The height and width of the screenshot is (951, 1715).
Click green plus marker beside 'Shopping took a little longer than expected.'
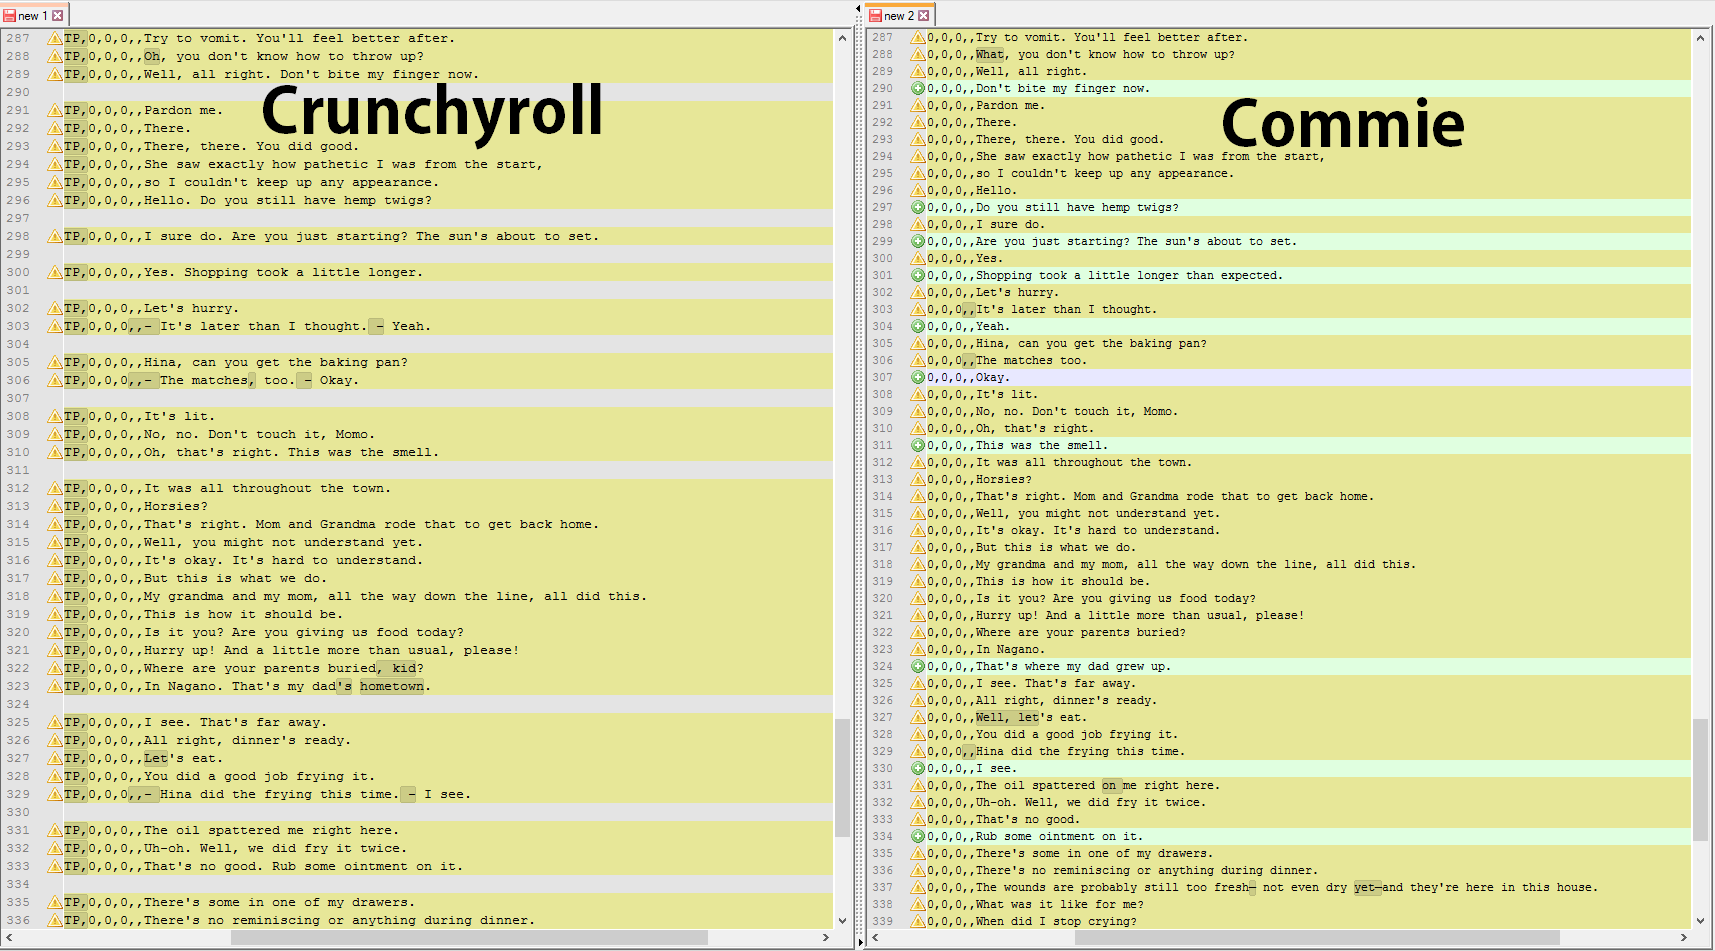pyautogui.click(x=917, y=275)
